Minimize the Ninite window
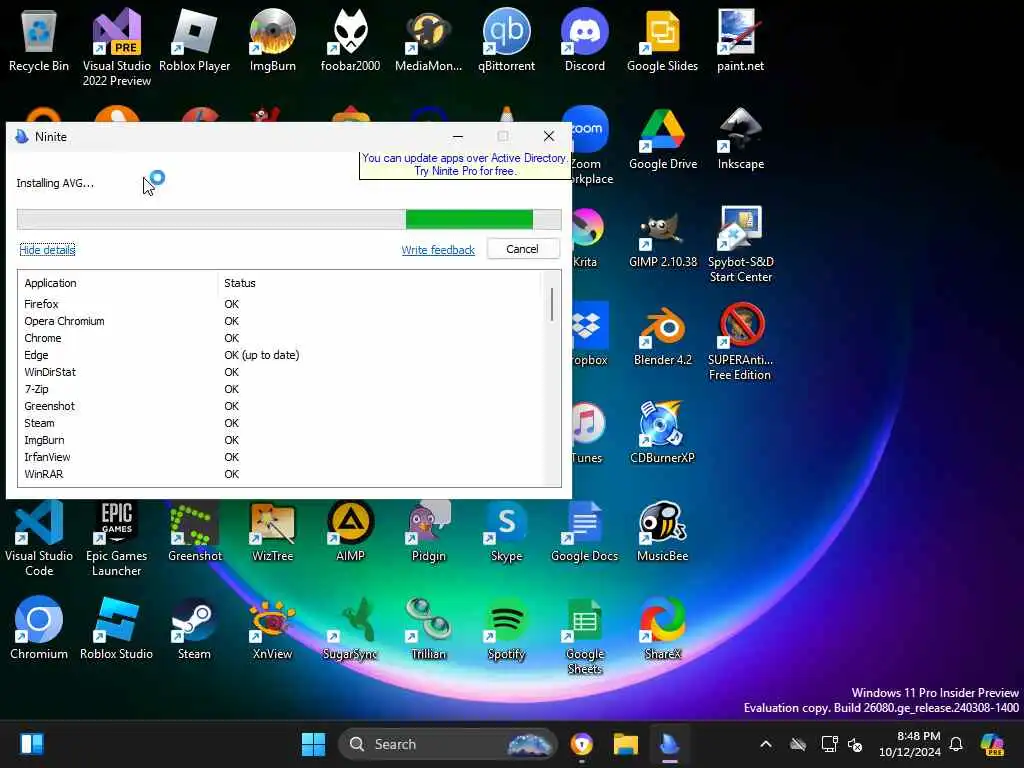Screen dimensions: 1024x768 (458, 136)
